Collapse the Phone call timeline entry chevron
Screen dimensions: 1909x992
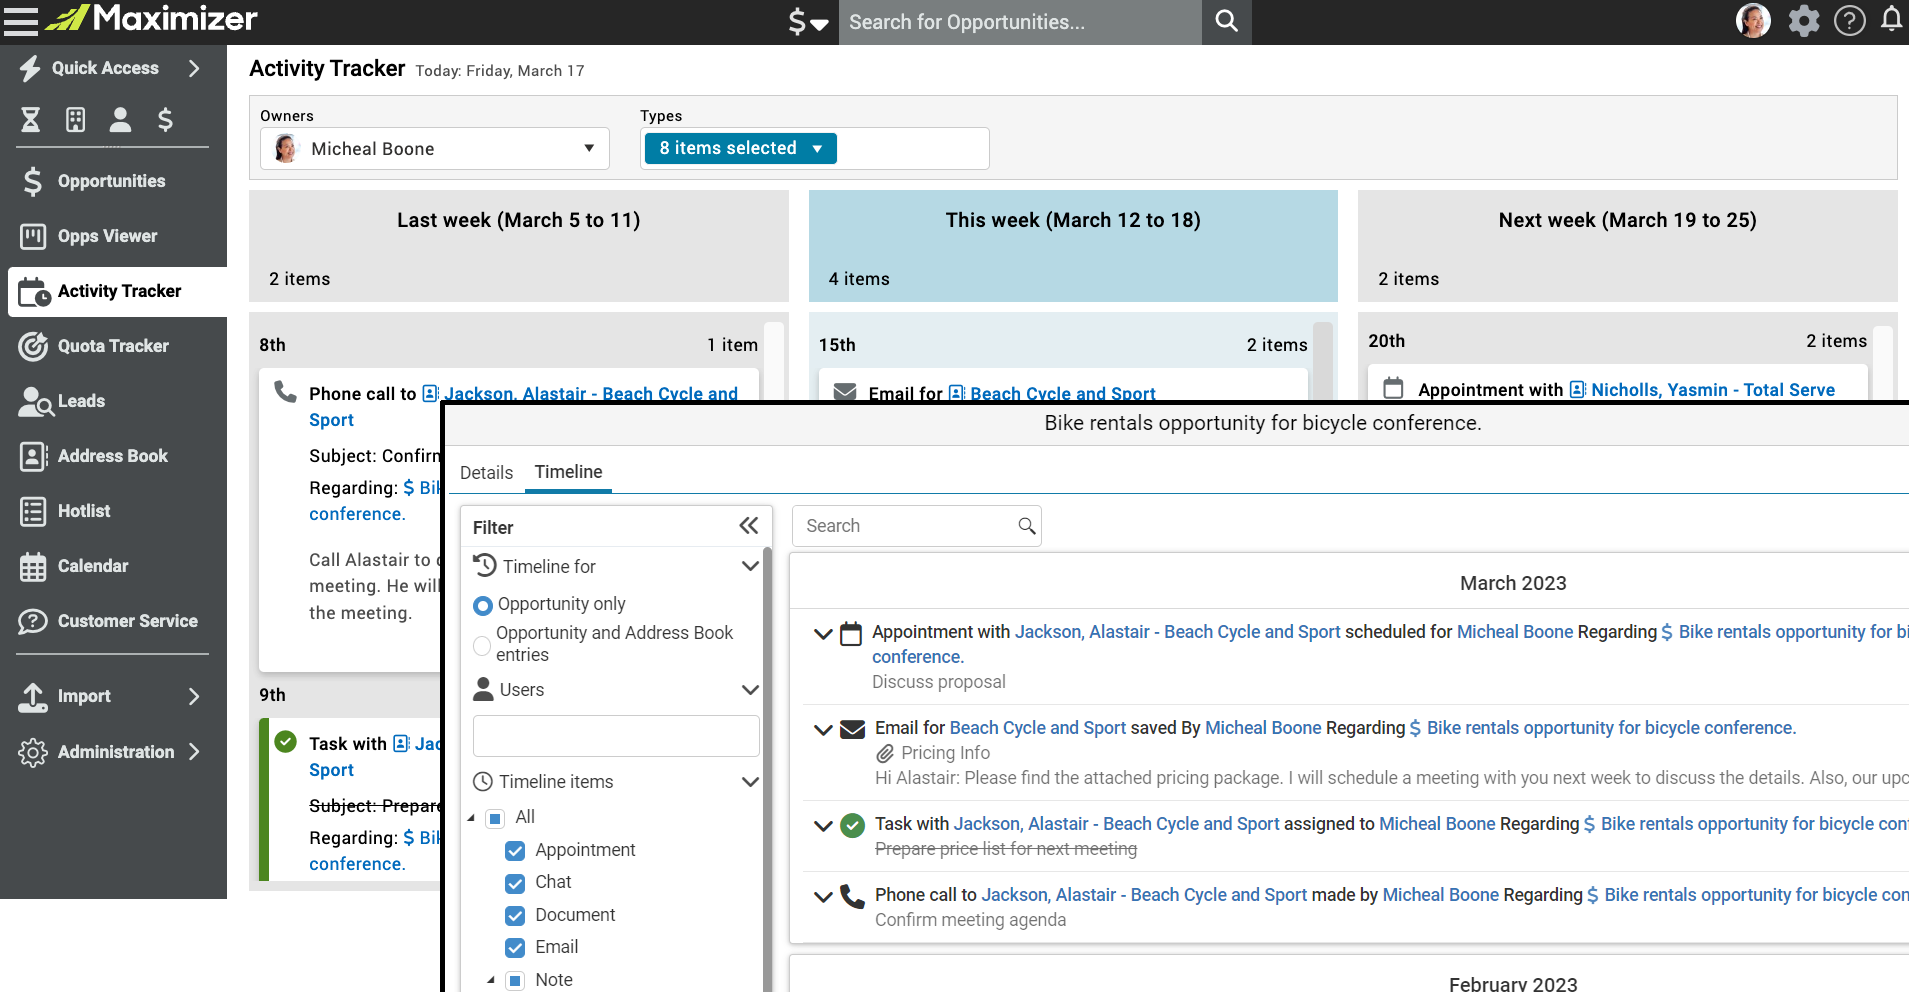point(823,897)
